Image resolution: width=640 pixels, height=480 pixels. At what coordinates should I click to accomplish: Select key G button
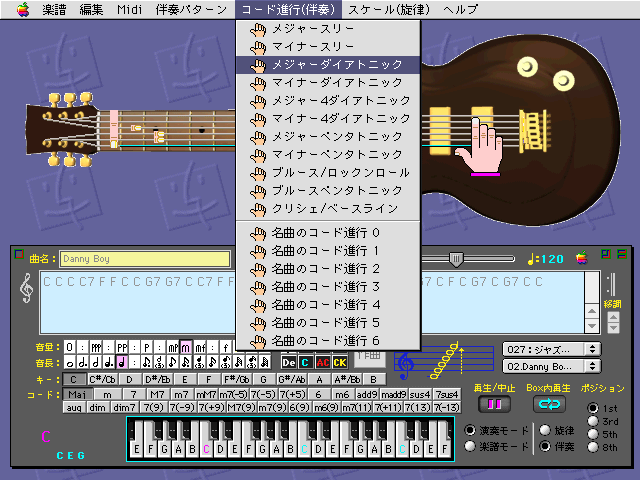263,379
